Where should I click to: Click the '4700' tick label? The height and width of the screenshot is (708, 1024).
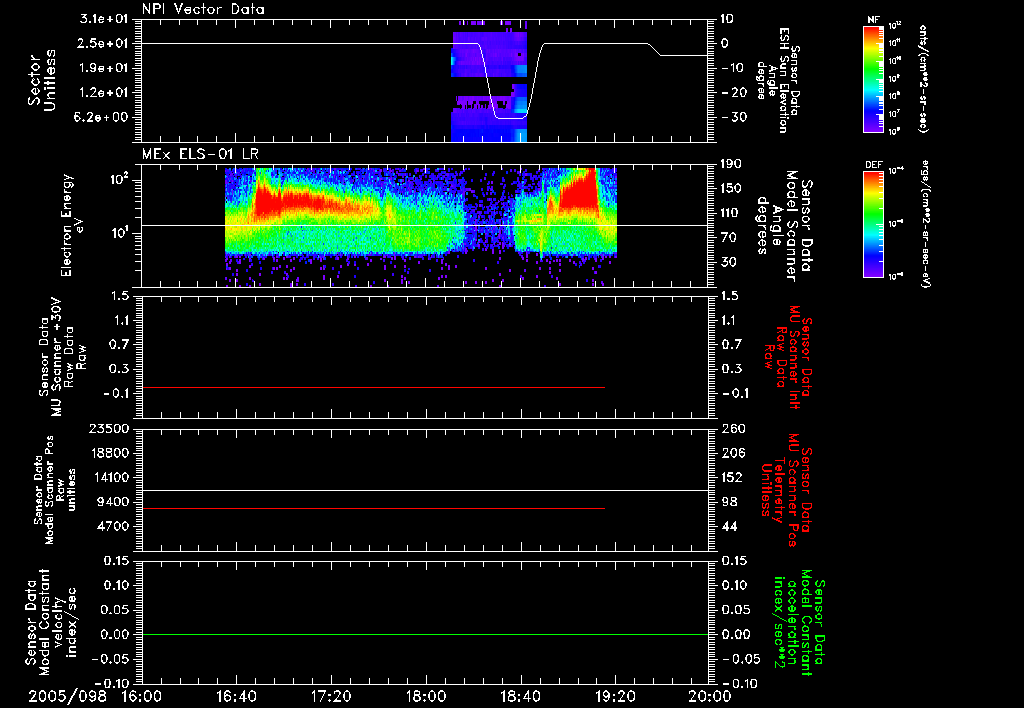tap(113, 526)
